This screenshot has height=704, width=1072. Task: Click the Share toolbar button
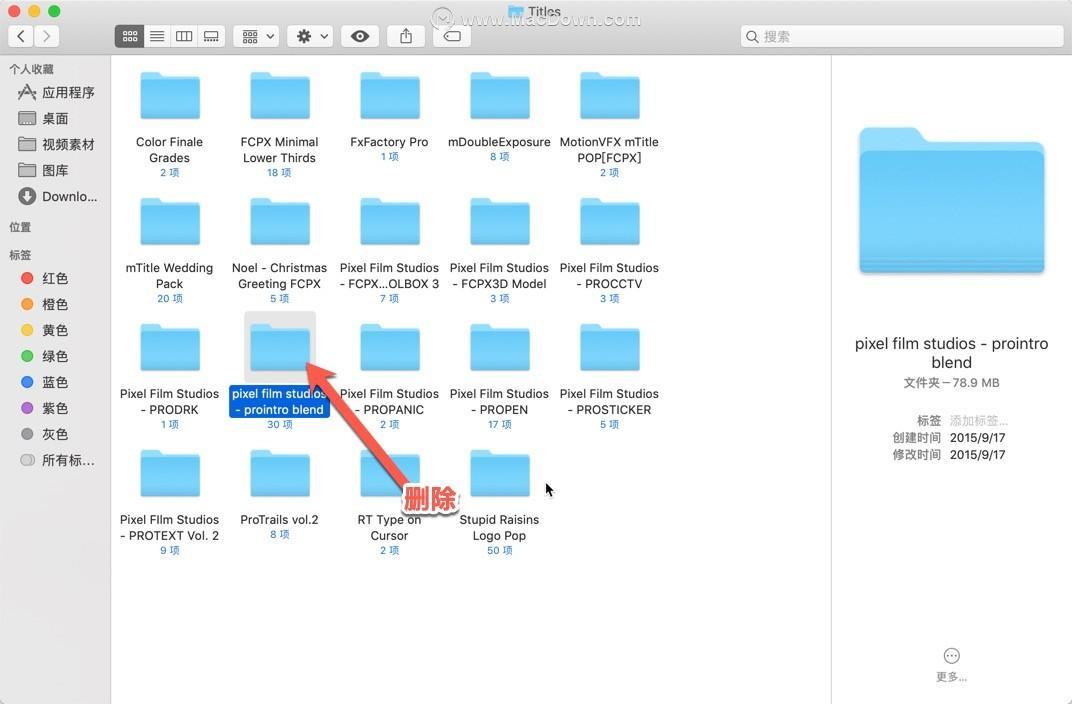click(406, 36)
